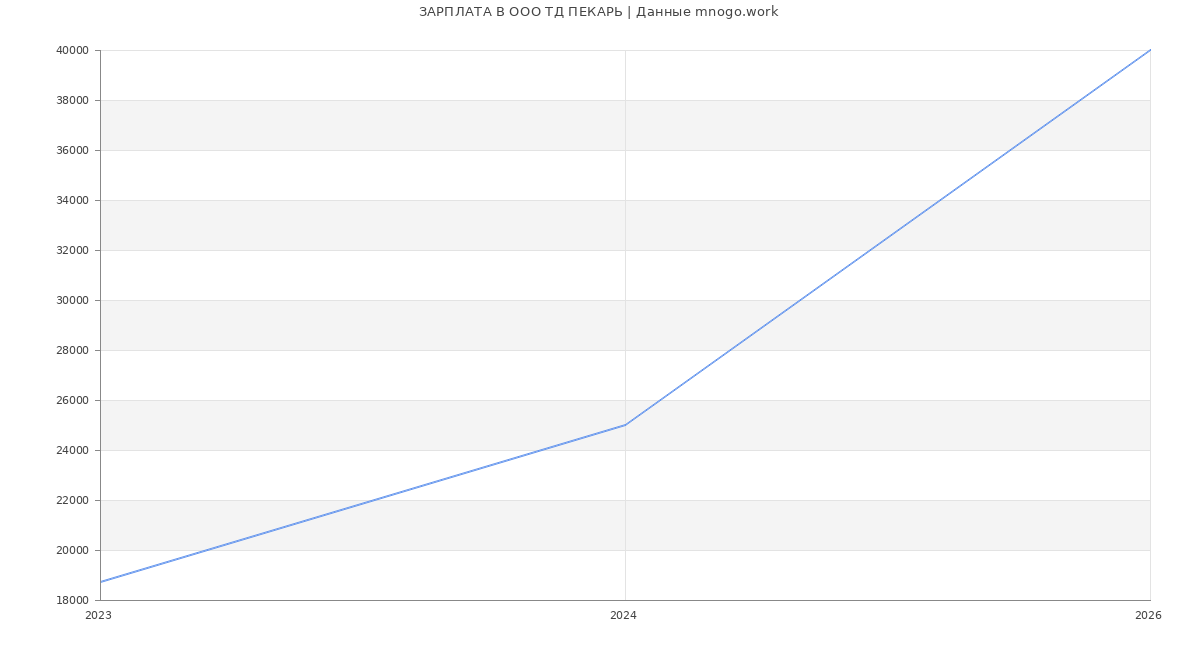Click the 34000 y-axis label
The height and width of the screenshot is (650, 1200).
pos(72,200)
